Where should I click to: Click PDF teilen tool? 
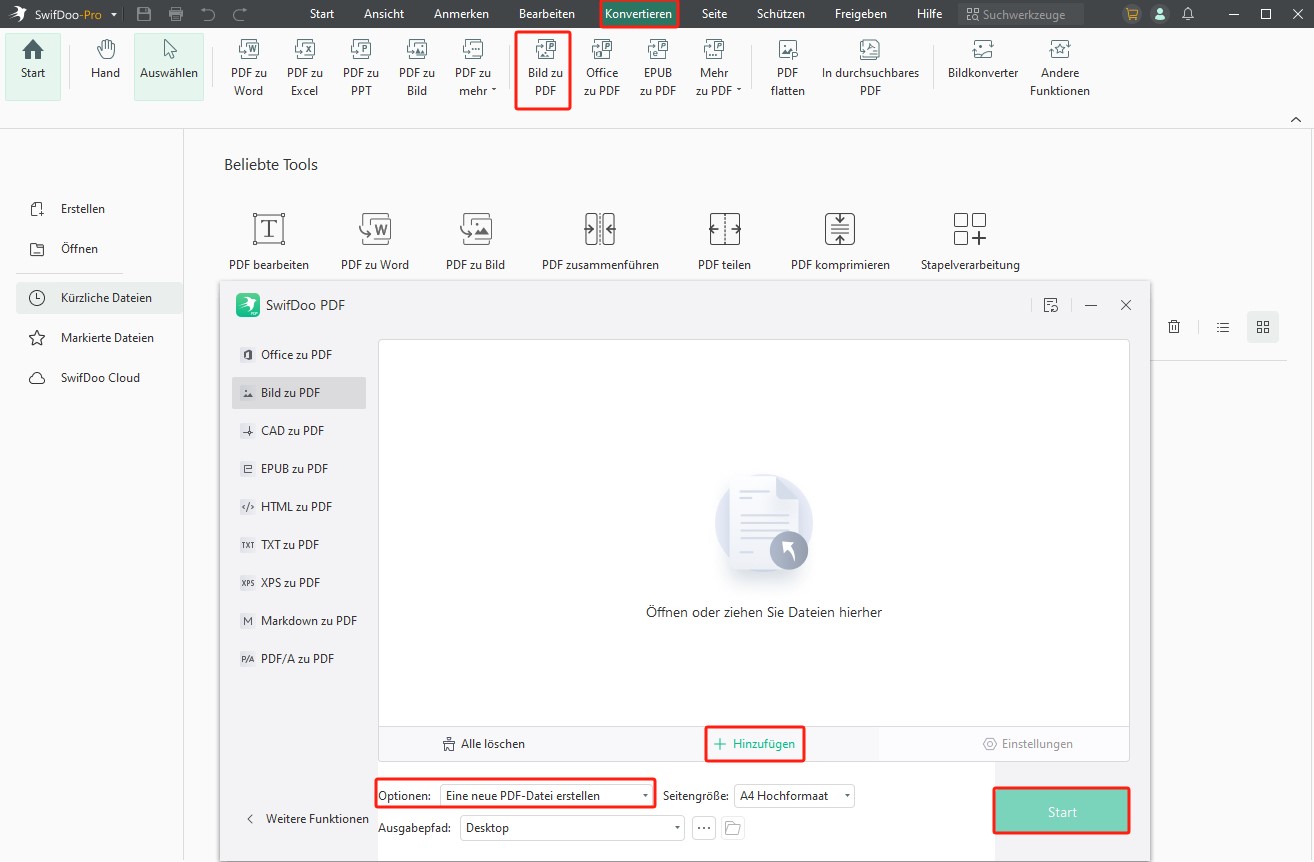pos(724,241)
